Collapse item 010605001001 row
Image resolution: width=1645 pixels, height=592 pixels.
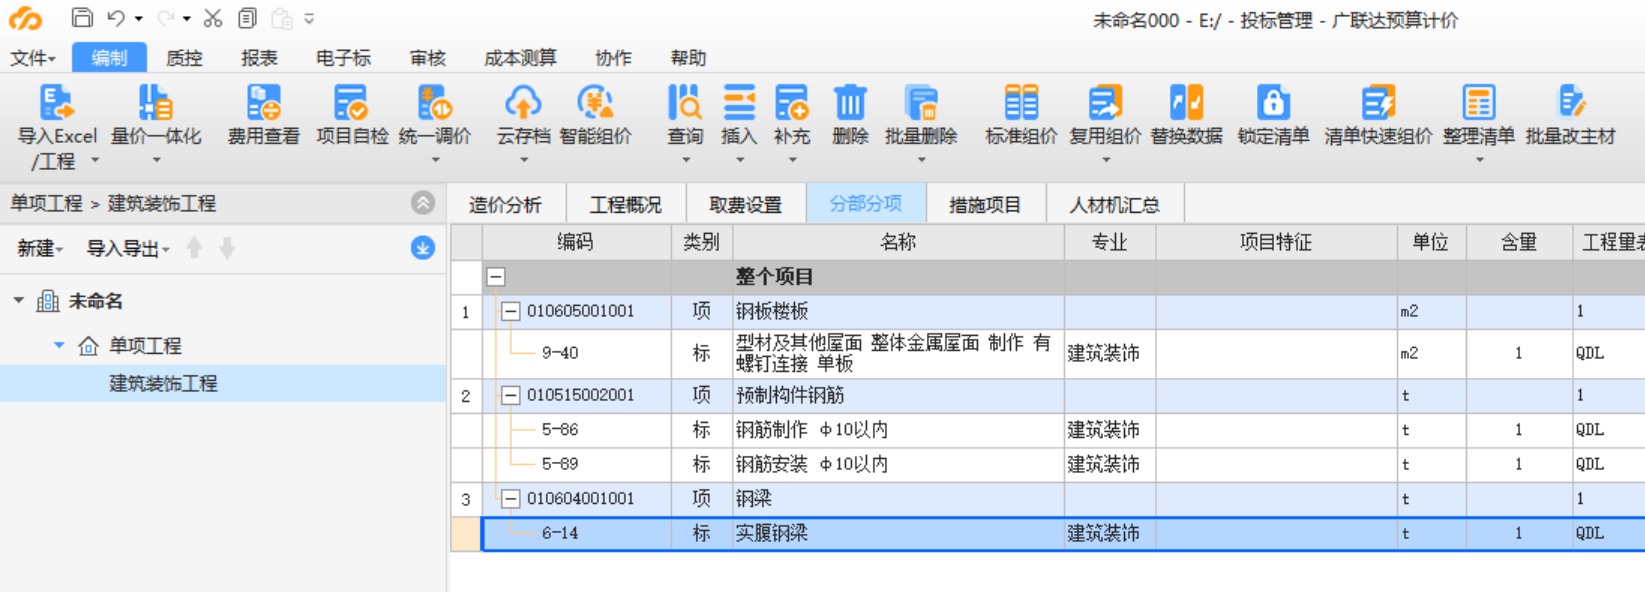coord(510,311)
